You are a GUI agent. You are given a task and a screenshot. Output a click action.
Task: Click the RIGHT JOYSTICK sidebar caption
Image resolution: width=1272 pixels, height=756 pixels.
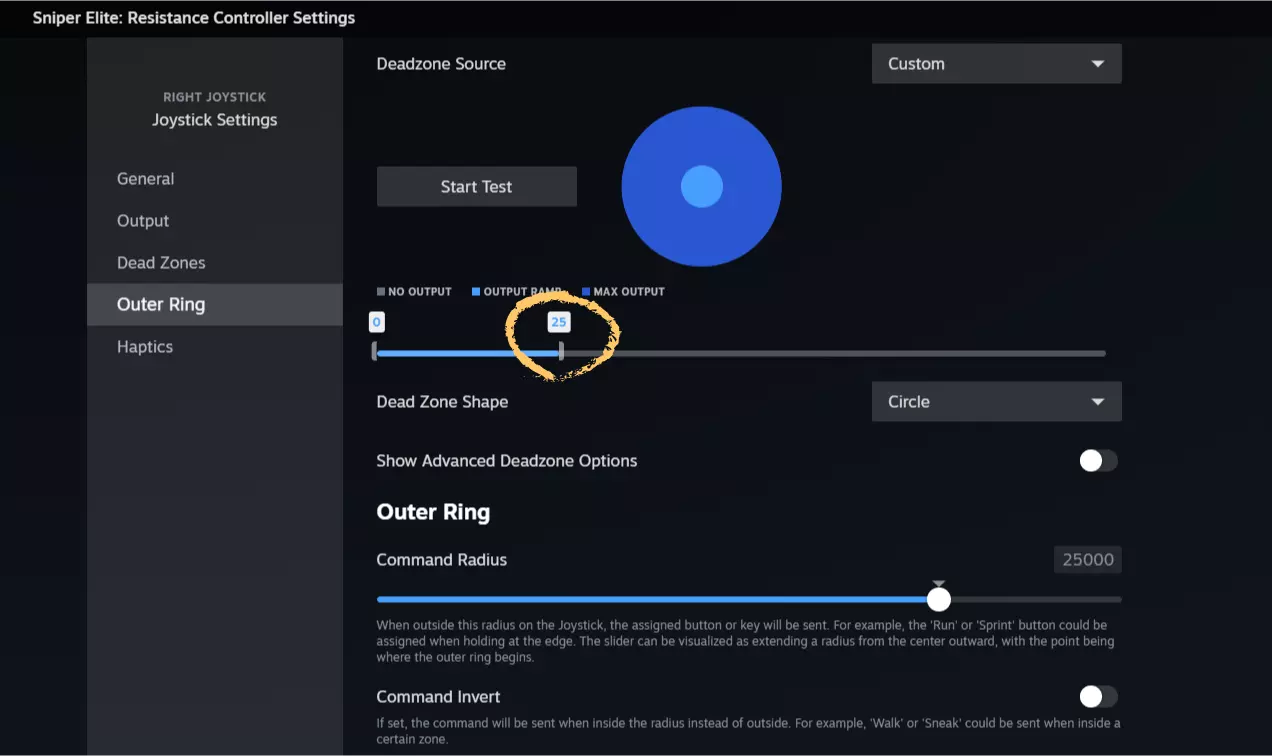(214, 97)
